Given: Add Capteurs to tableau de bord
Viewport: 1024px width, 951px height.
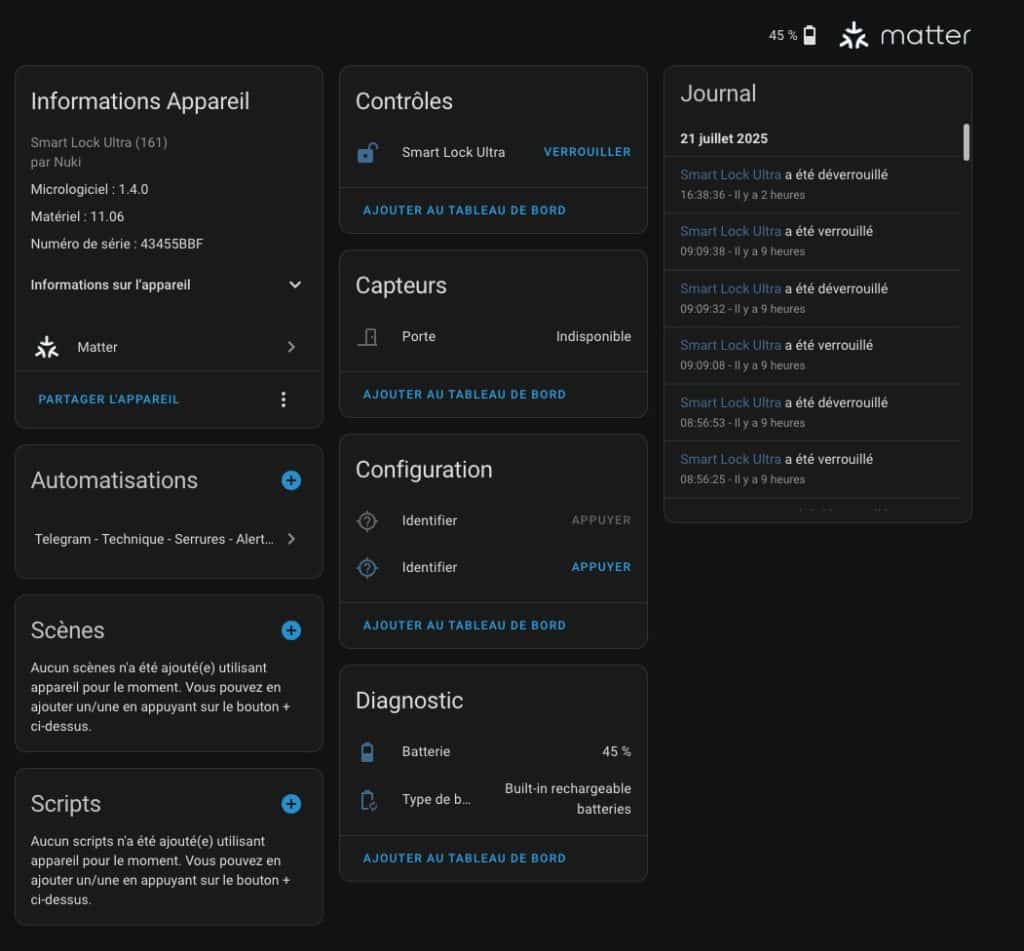Looking at the screenshot, I should [x=464, y=395].
